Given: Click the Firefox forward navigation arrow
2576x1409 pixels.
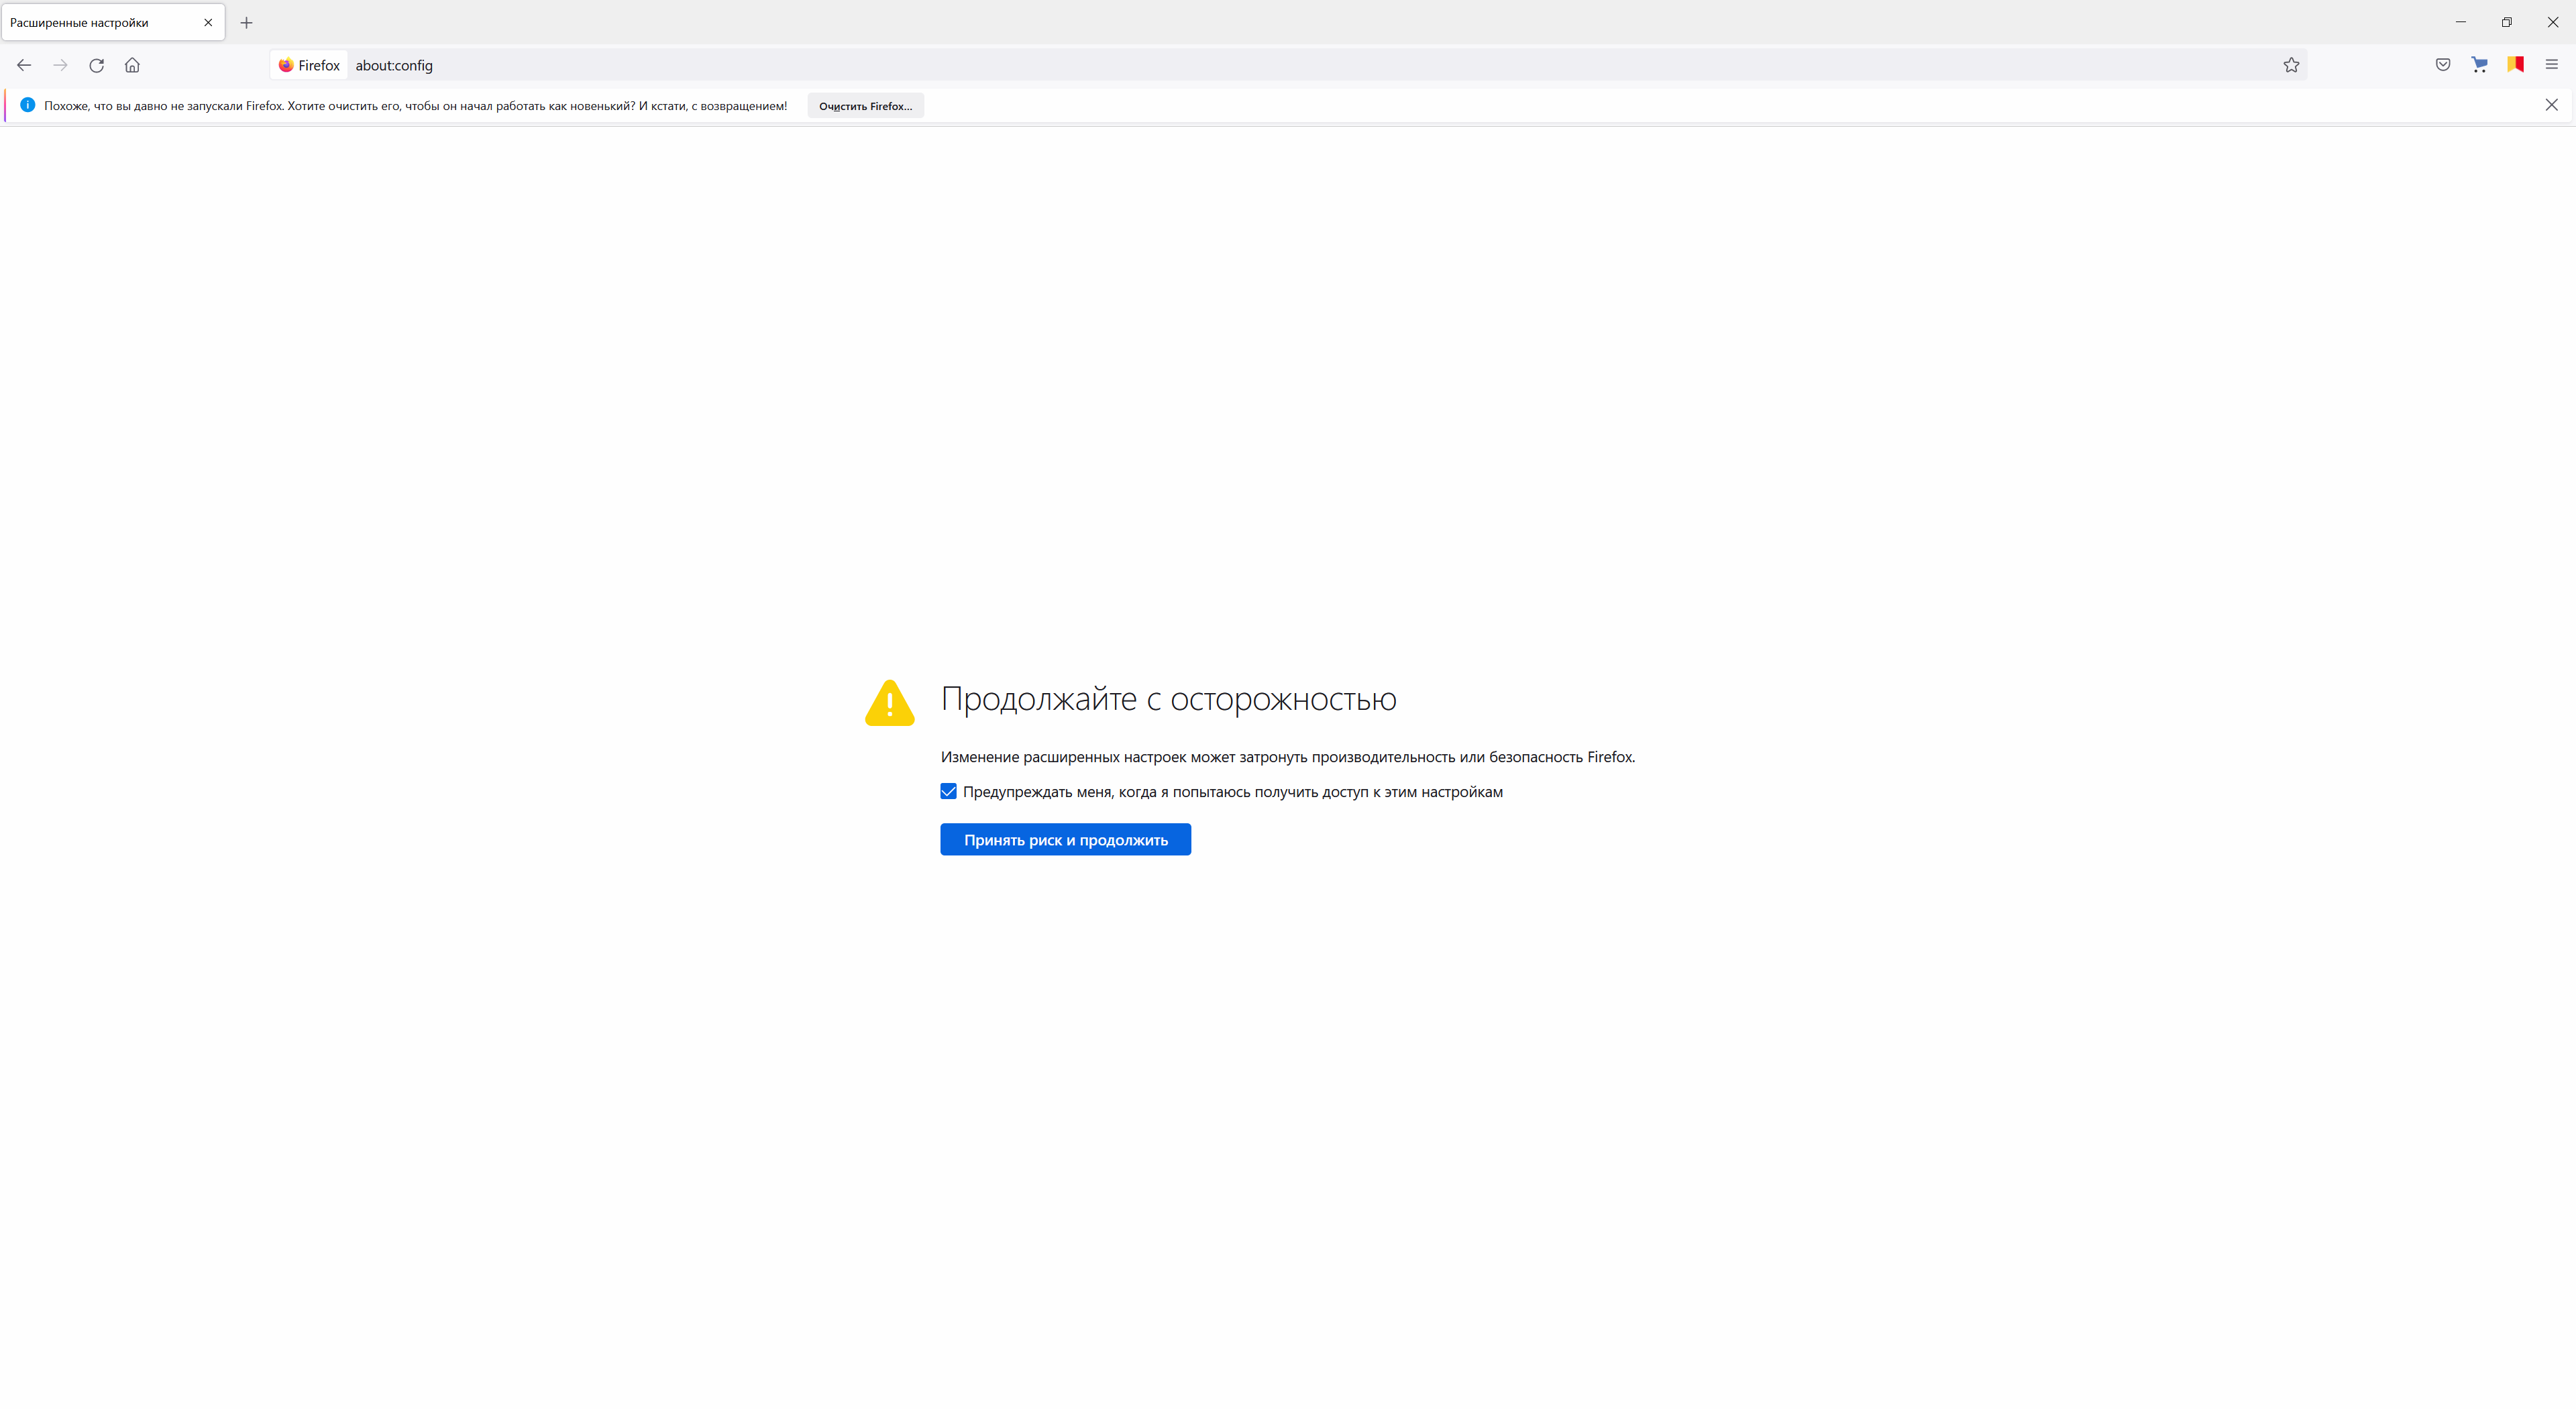Looking at the screenshot, I should pyautogui.click(x=59, y=64).
